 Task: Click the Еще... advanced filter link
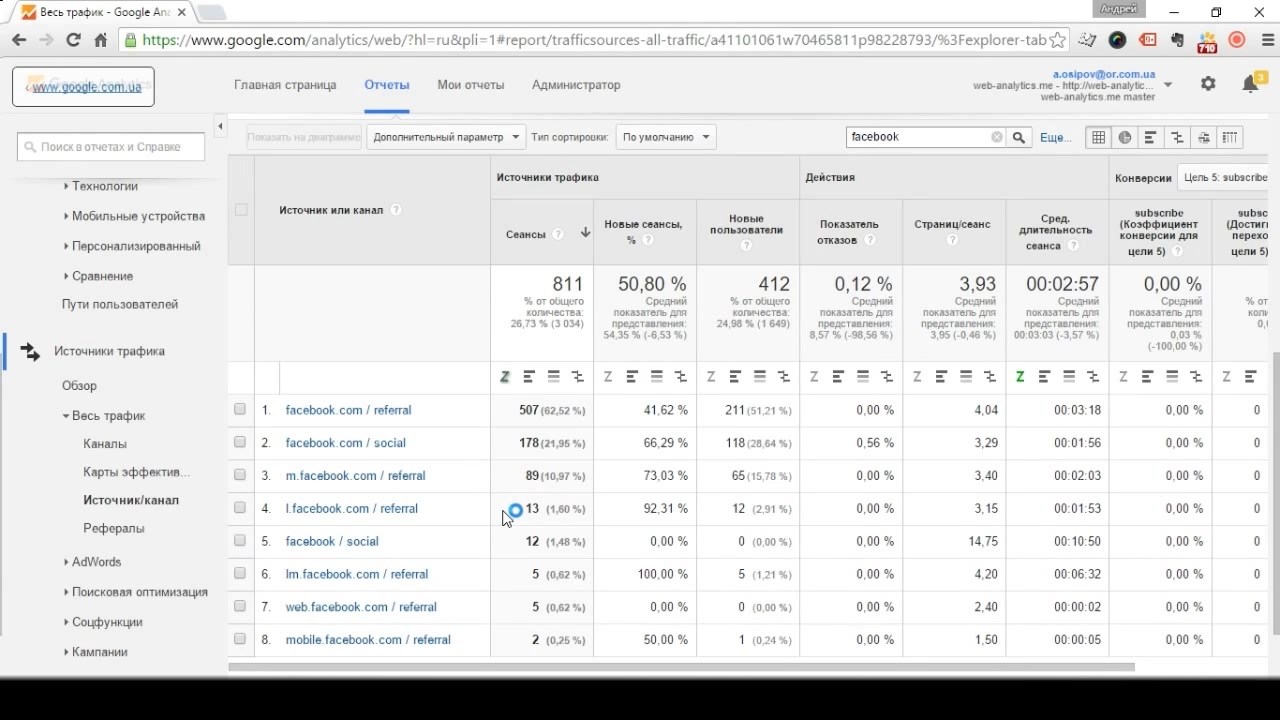1056,138
